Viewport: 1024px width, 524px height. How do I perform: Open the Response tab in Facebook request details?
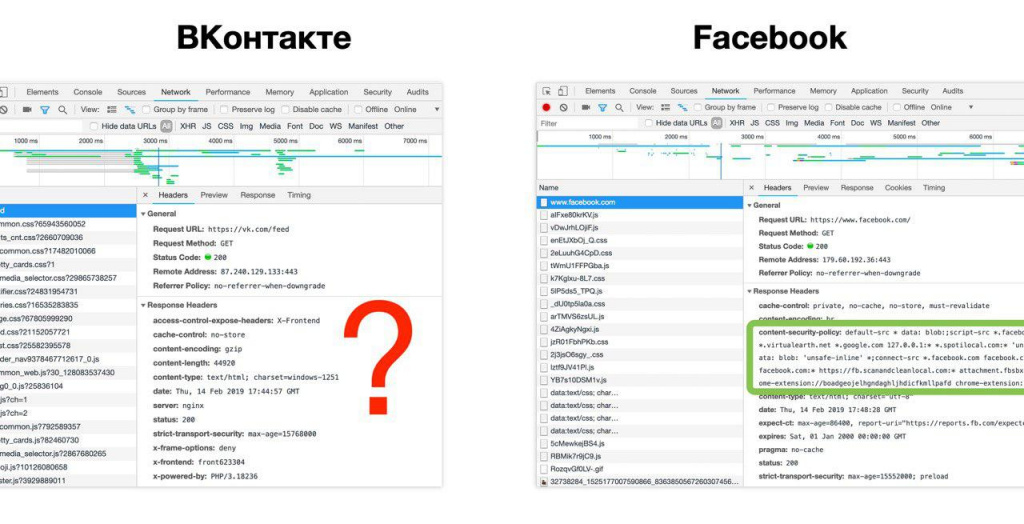point(857,188)
